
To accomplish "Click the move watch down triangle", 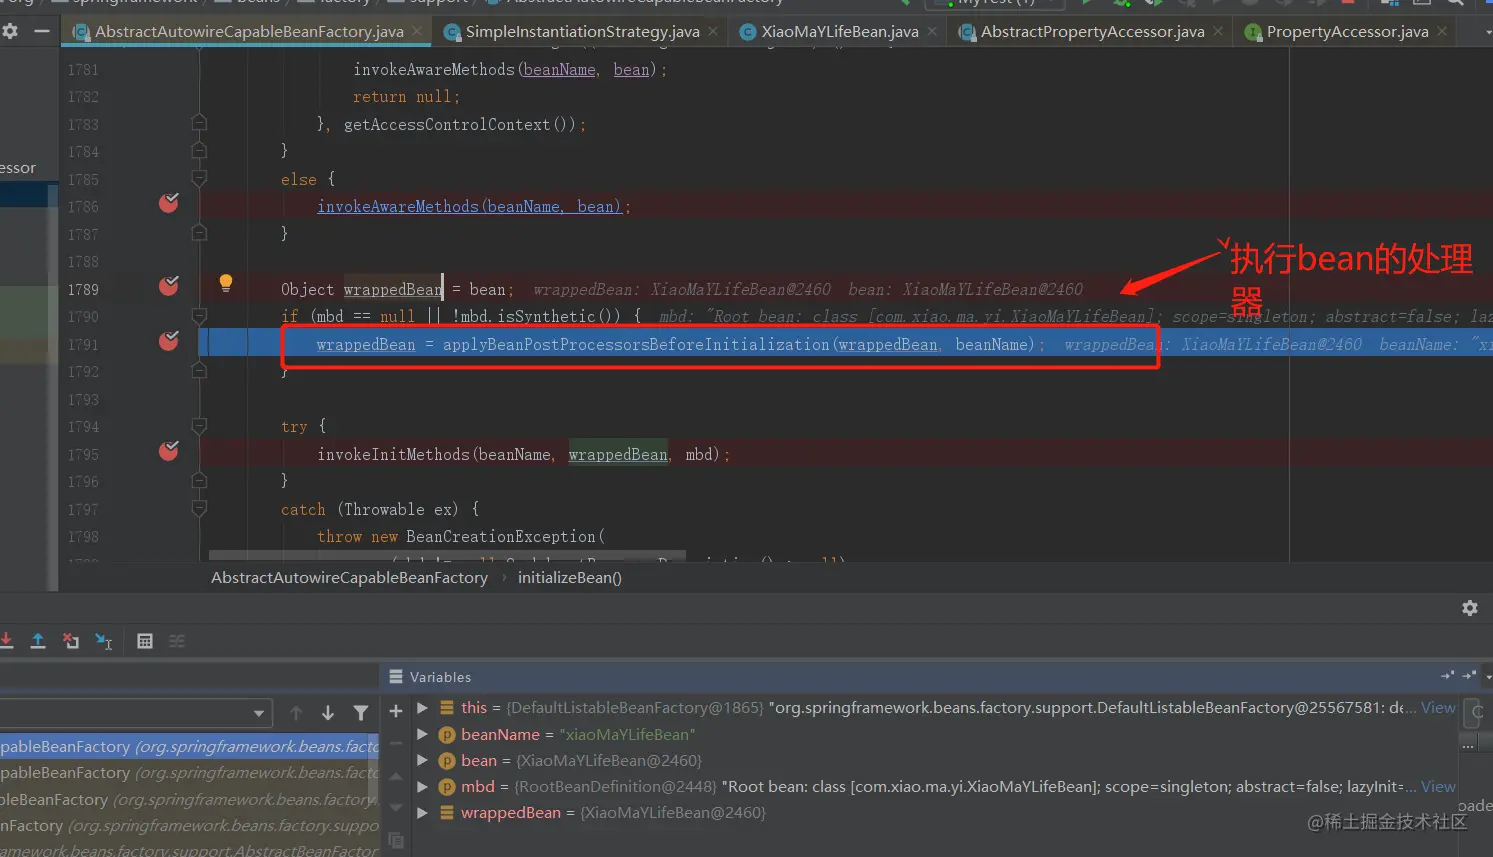I will coord(396,808).
